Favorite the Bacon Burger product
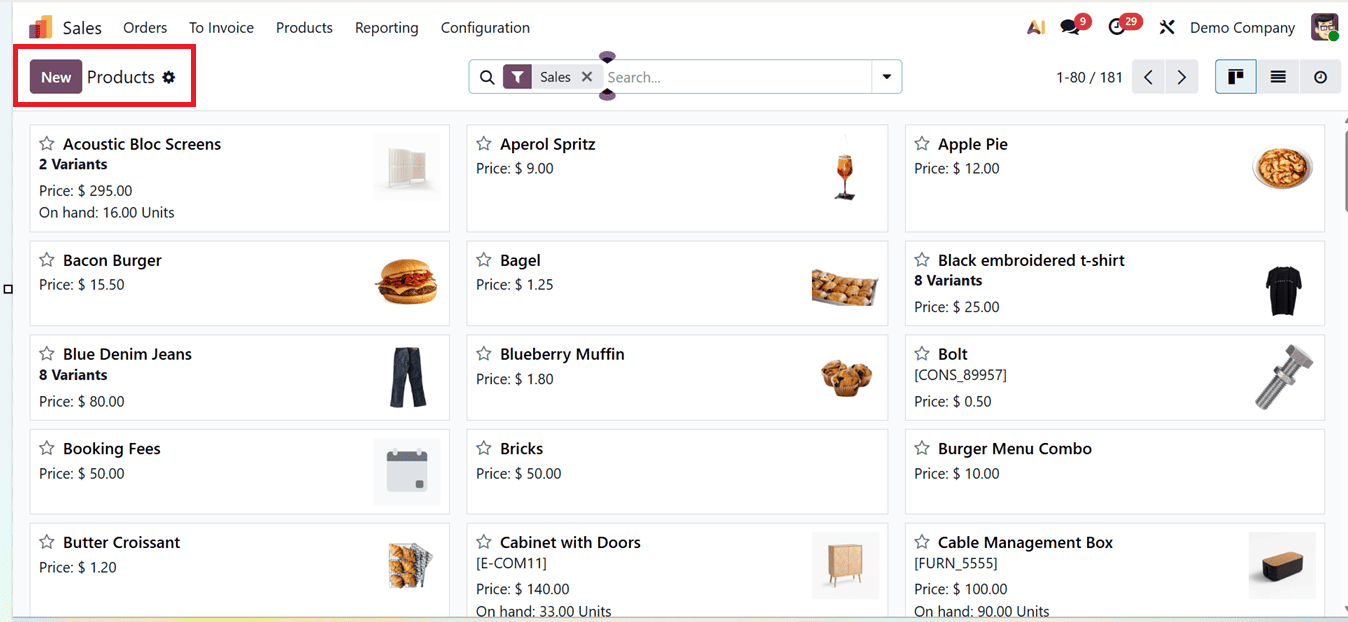This screenshot has height=622, width=1348. pos(46,259)
